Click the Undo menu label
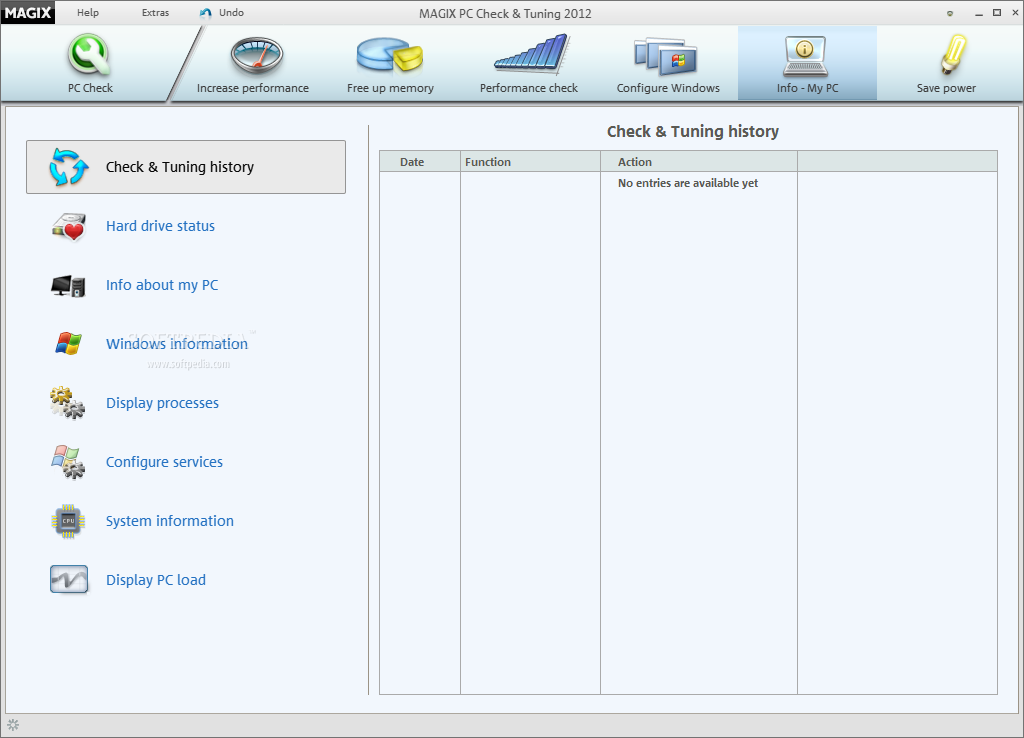This screenshot has width=1024, height=738. 231,12
